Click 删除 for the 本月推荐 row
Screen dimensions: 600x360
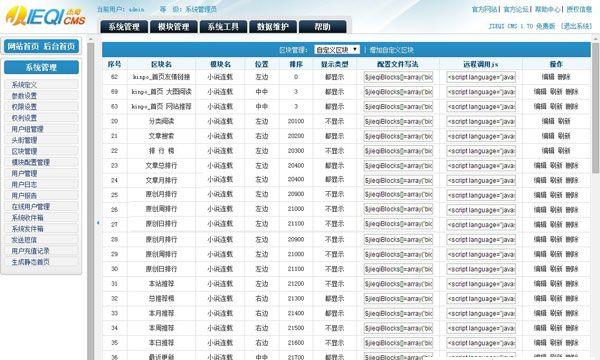pos(572,313)
